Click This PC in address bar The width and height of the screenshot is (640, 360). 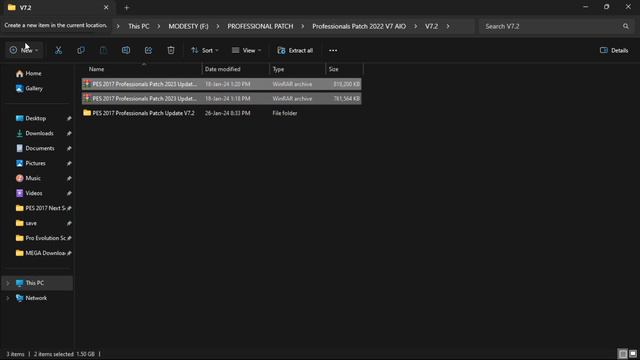point(139,26)
